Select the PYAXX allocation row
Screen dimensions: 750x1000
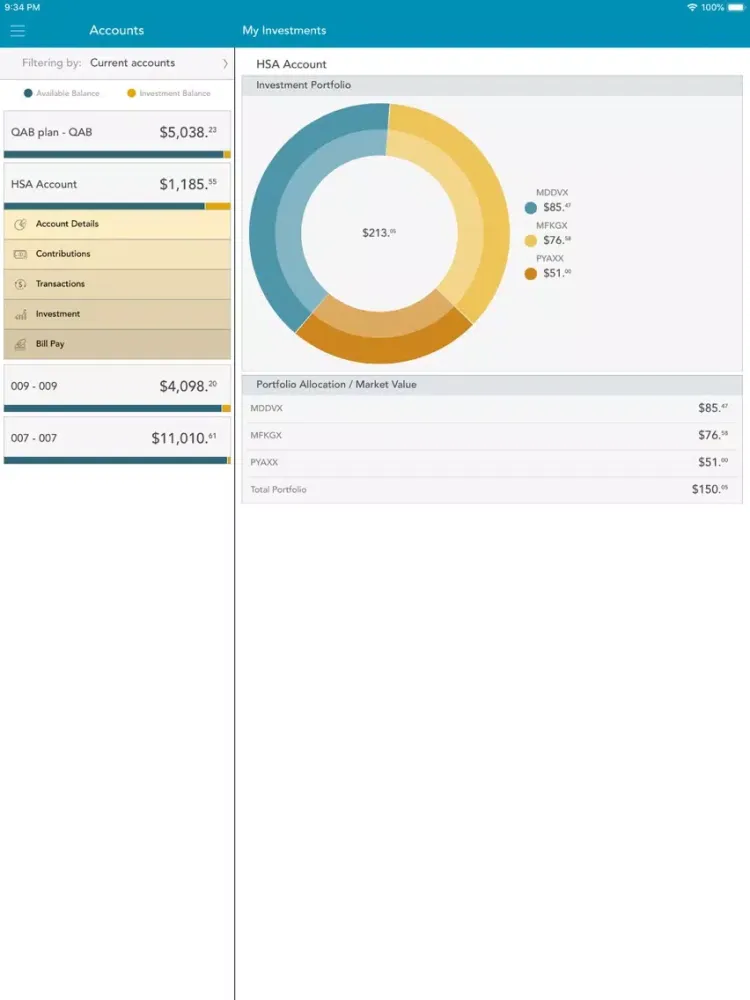(492, 462)
